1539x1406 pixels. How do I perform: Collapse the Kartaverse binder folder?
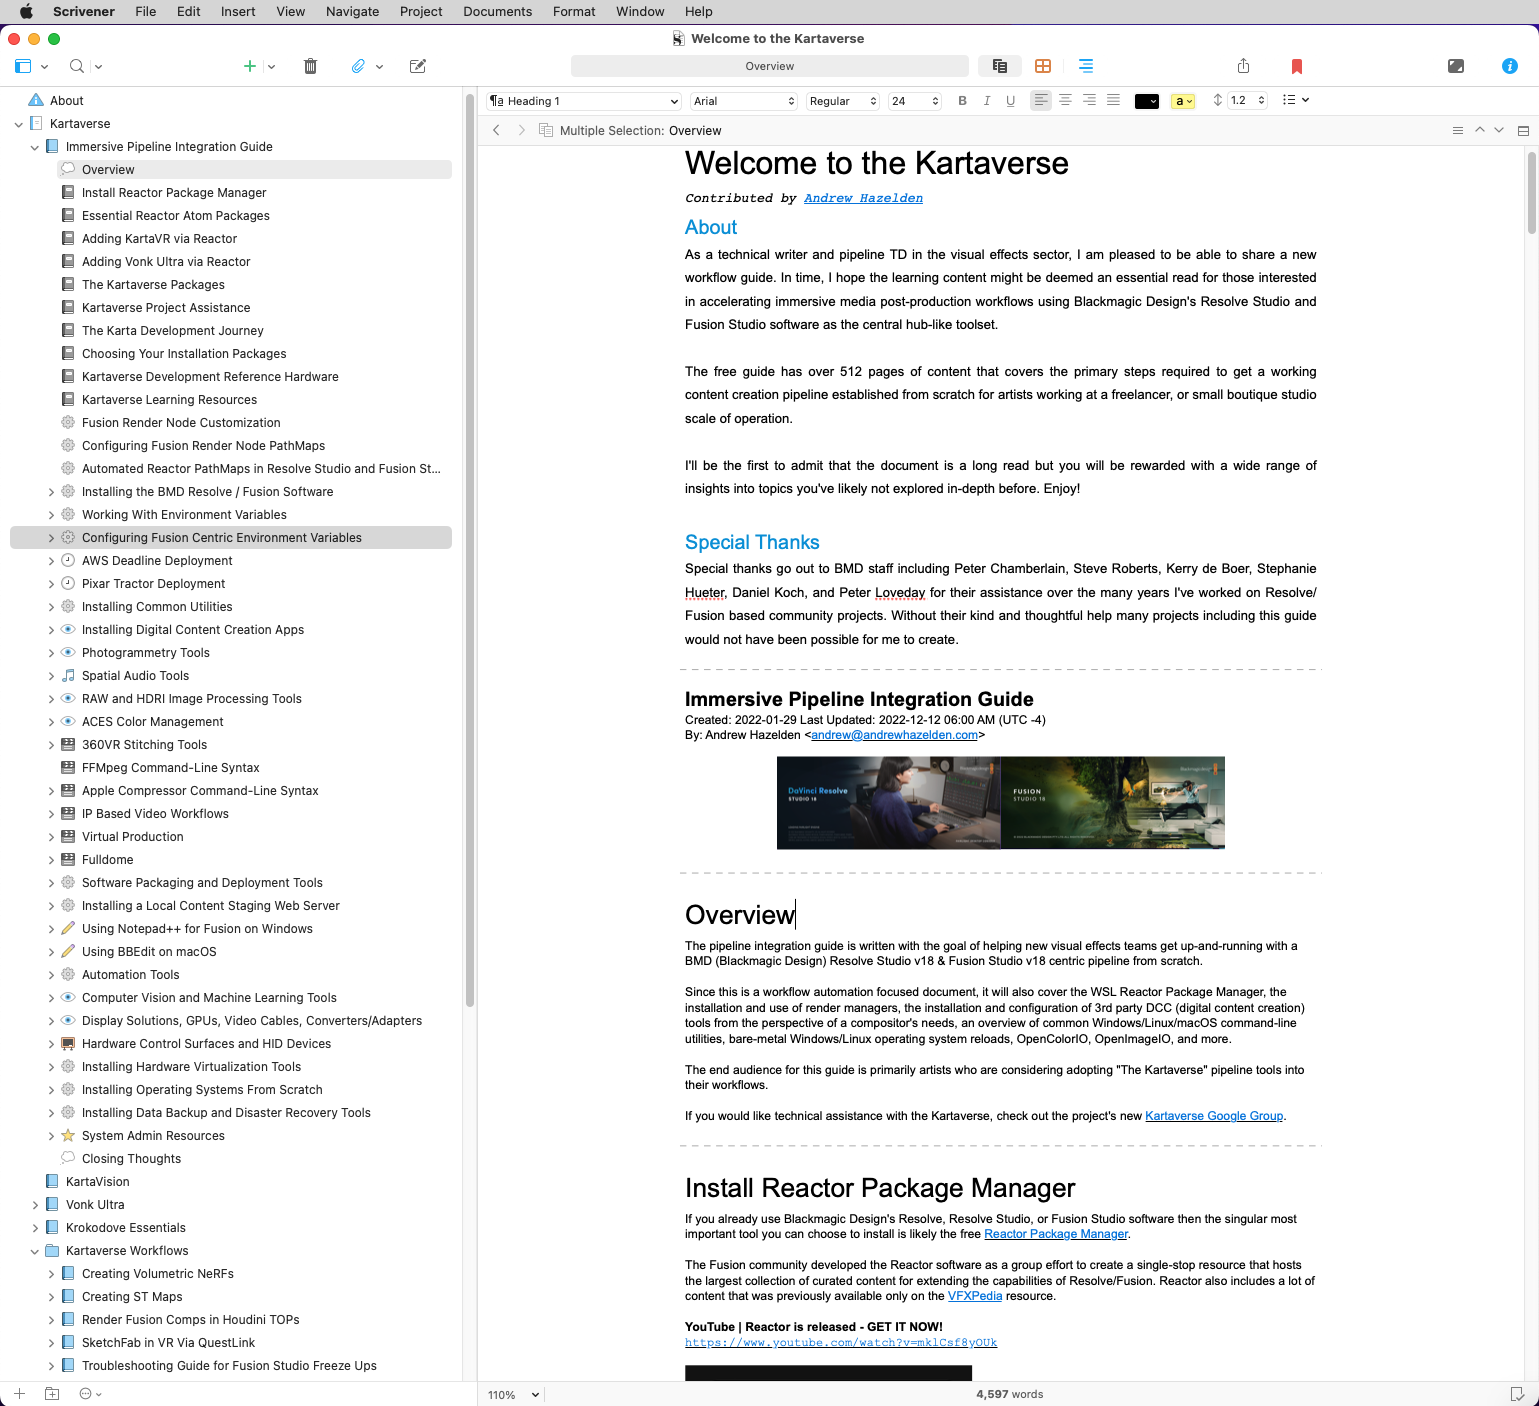coord(19,124)
